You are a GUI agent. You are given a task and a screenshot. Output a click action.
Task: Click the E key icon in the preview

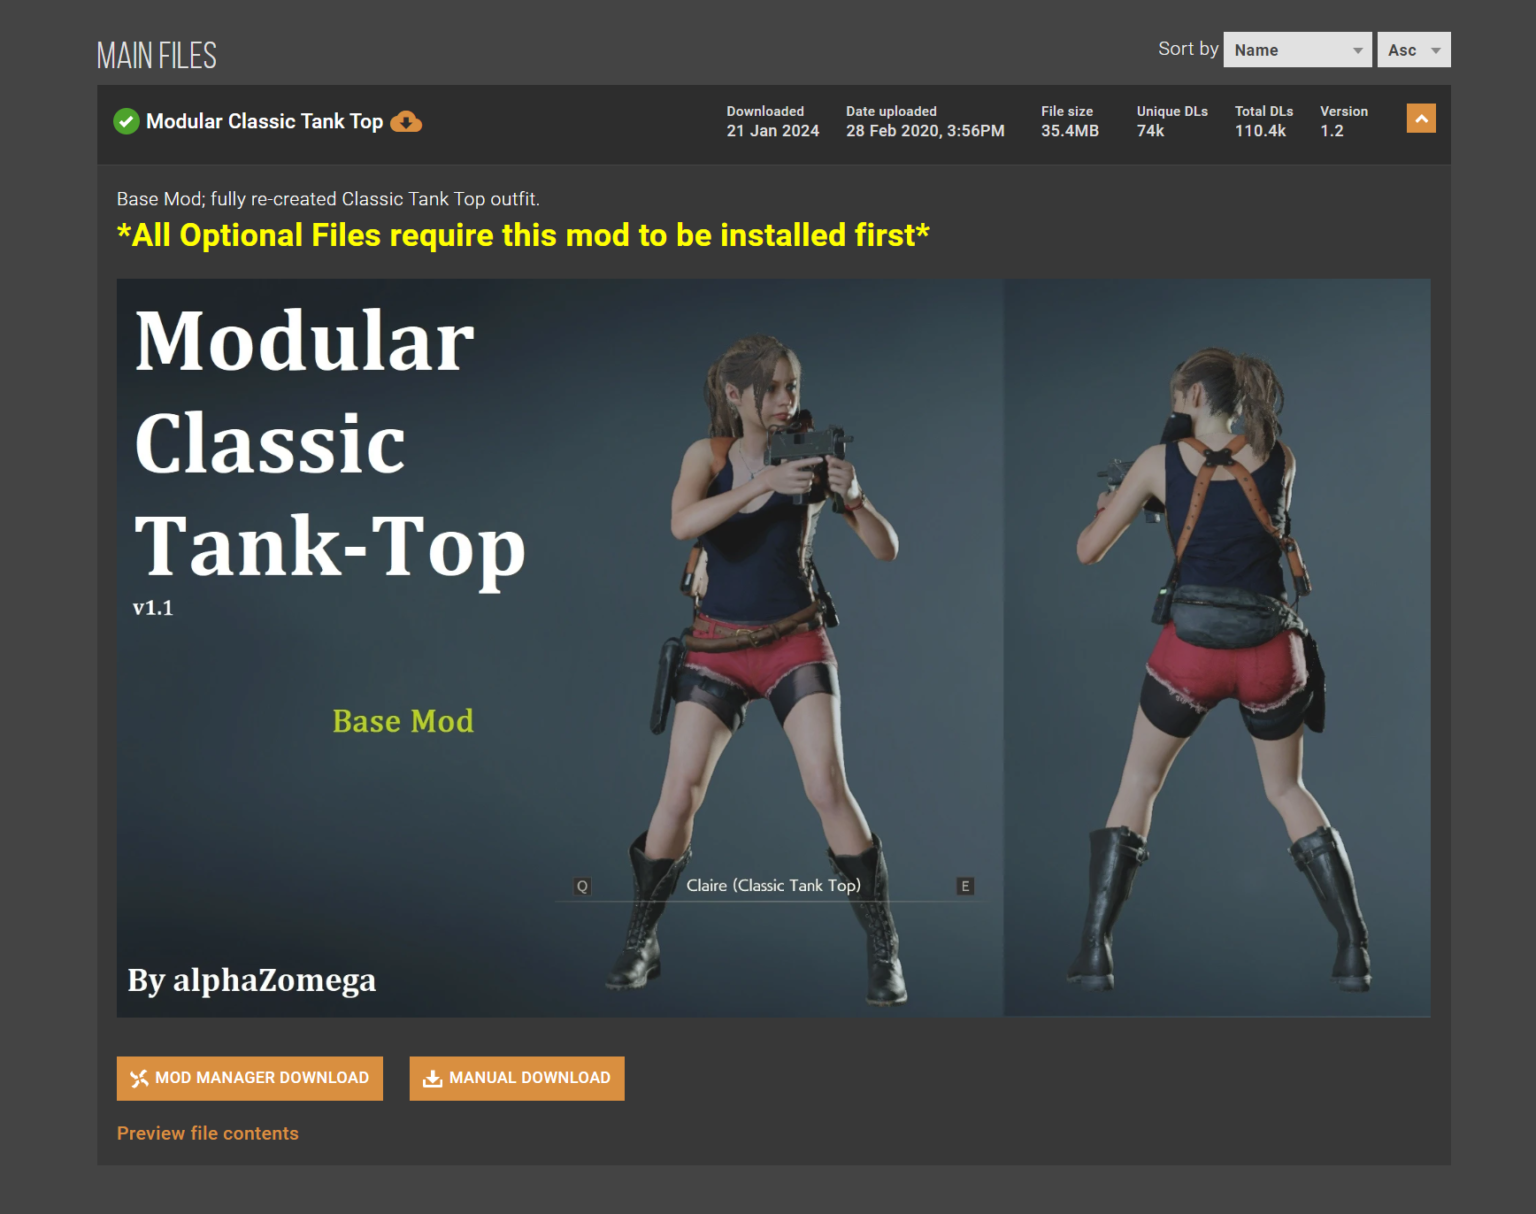(x=965, y=886)
